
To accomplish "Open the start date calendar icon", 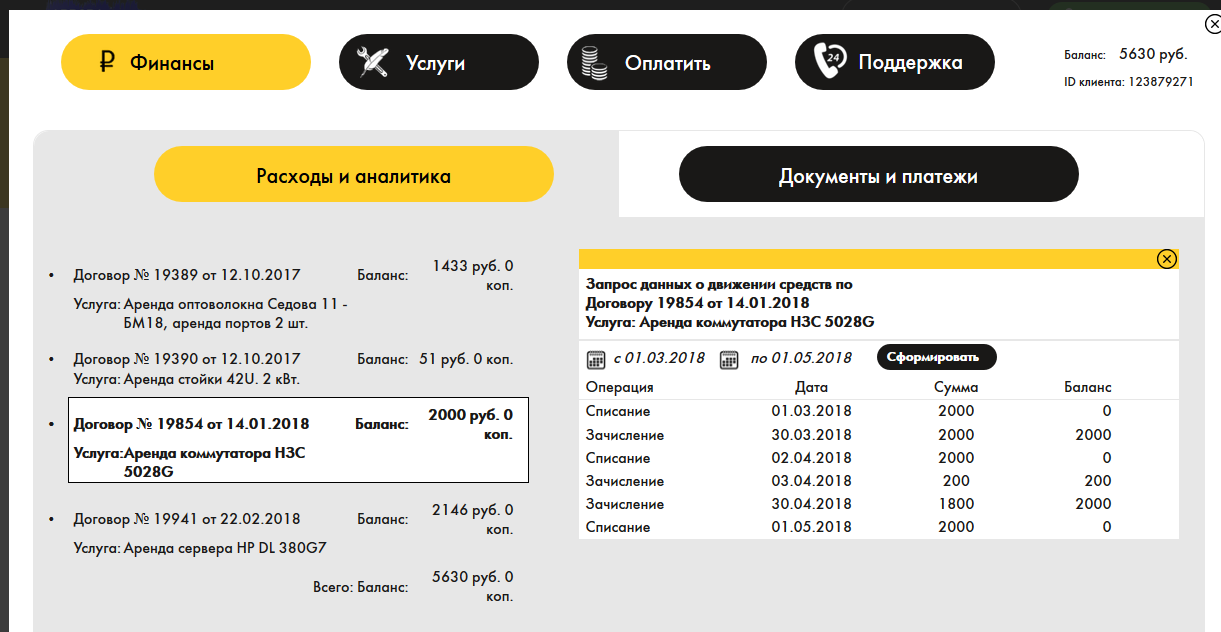I will 596,358.
